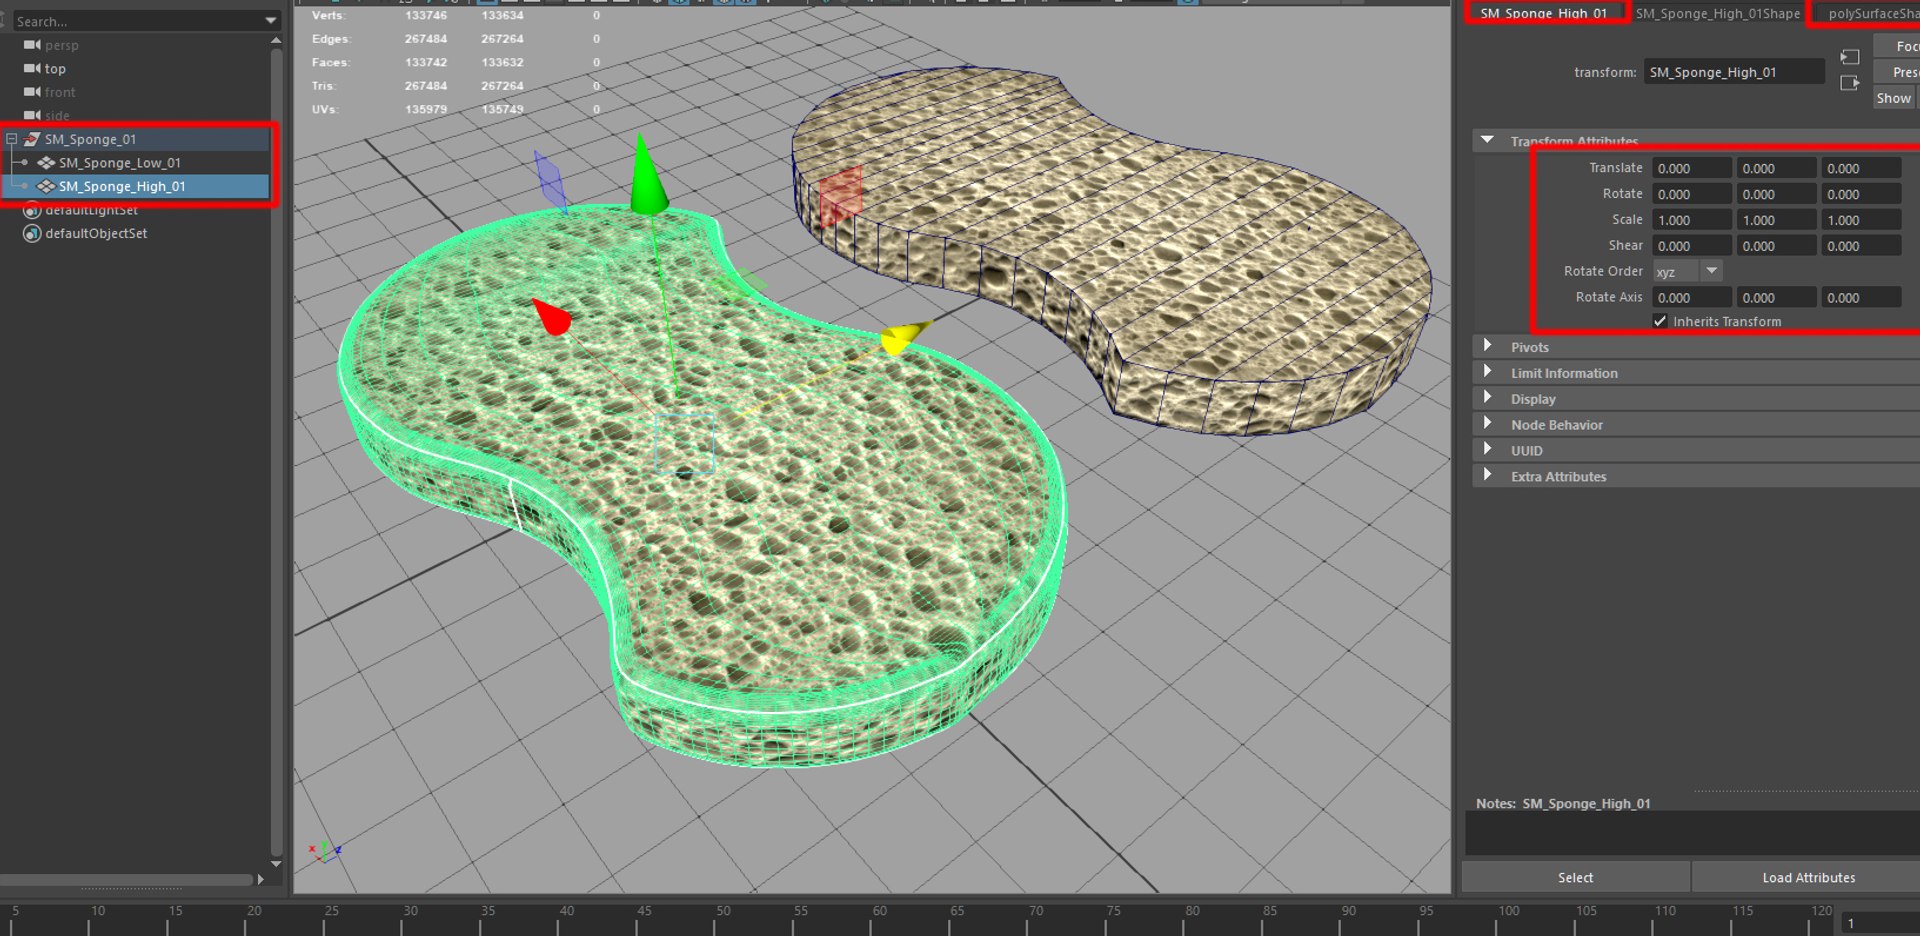Click the Load Attributes button
Screen dimensions: 1920x936
(x=1807, y=877)
